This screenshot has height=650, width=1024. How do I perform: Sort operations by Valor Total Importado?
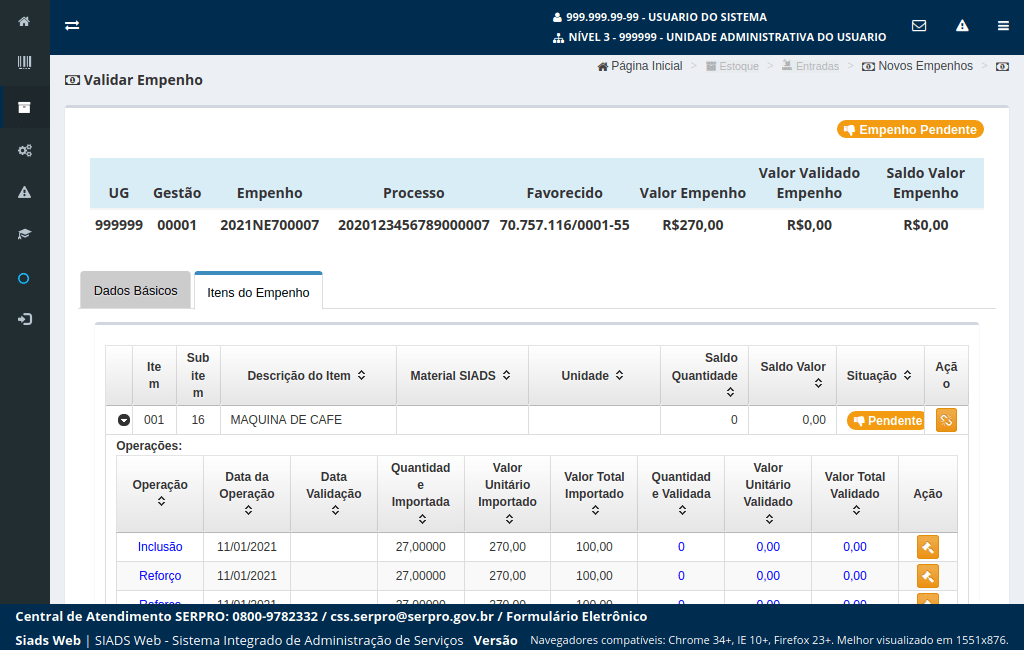(x=595, y=510)
